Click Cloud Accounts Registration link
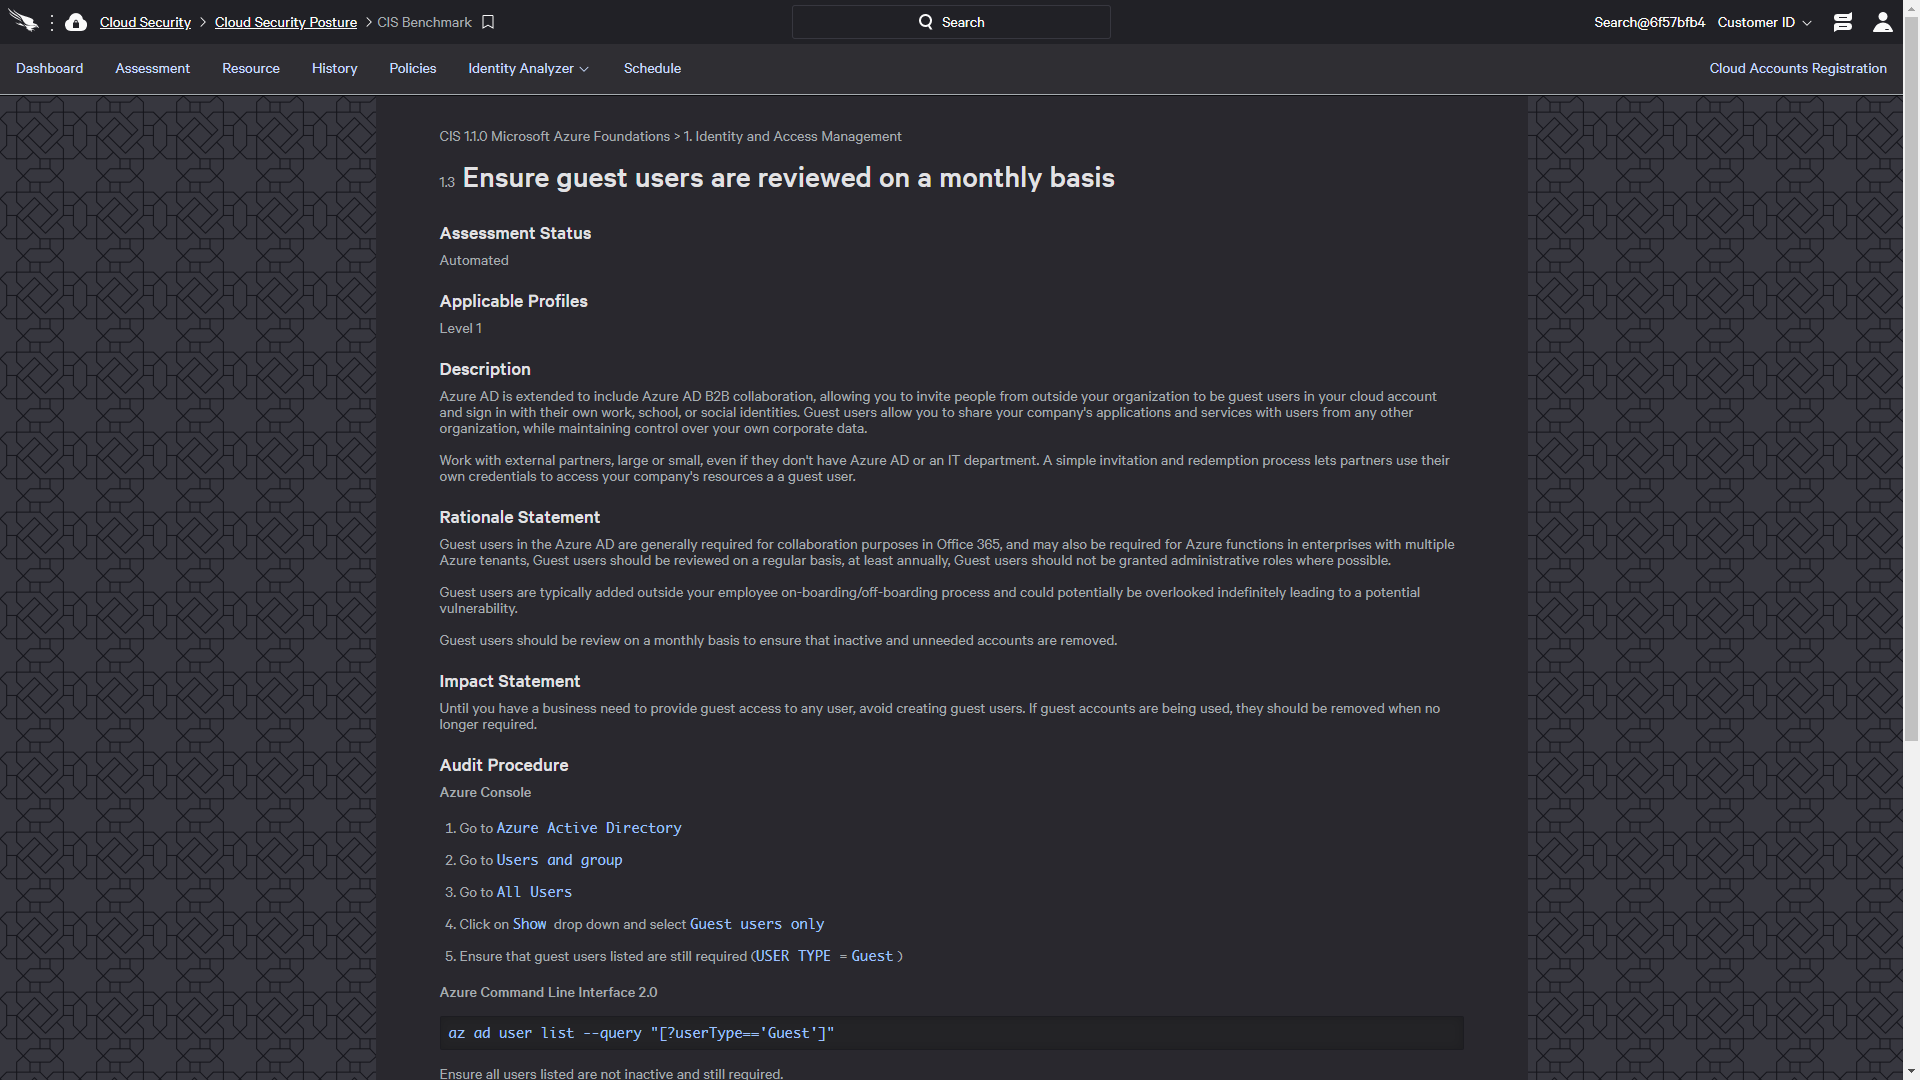Image resolution: width=1920 pixels, height=1080 pixels. [1798, 68]
